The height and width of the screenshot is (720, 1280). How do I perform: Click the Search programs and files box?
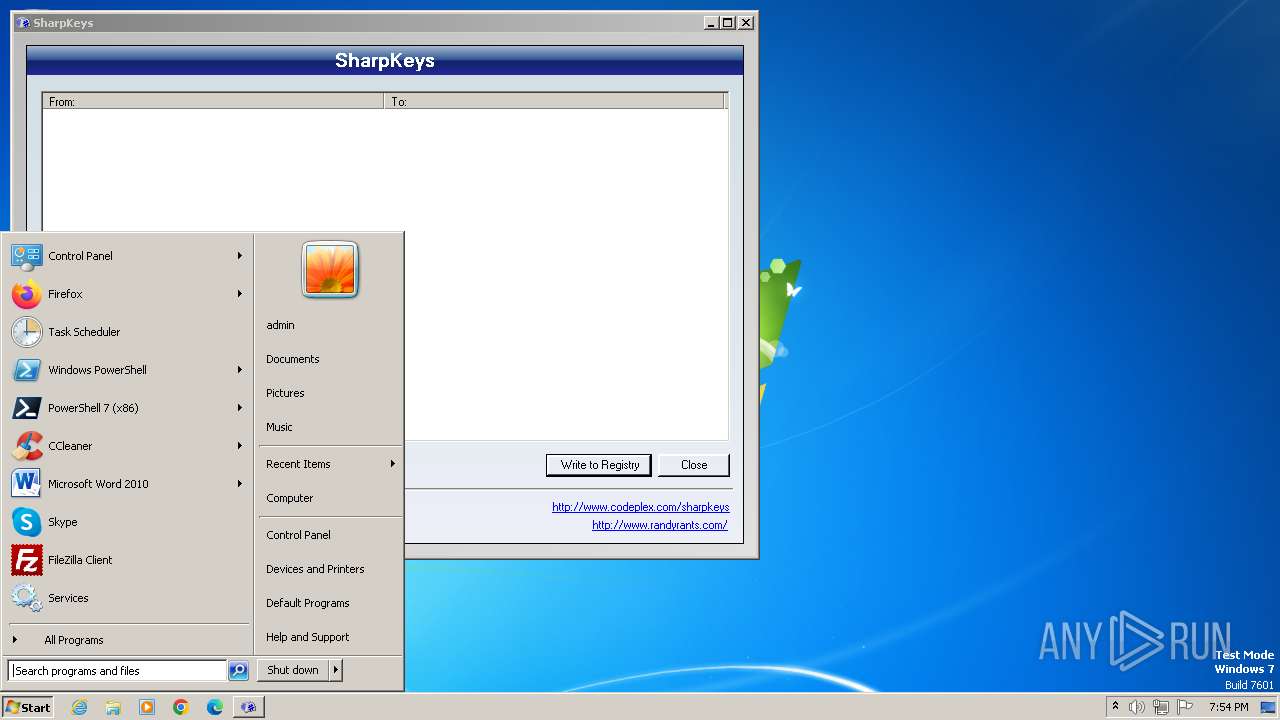(x=117, y=671)
